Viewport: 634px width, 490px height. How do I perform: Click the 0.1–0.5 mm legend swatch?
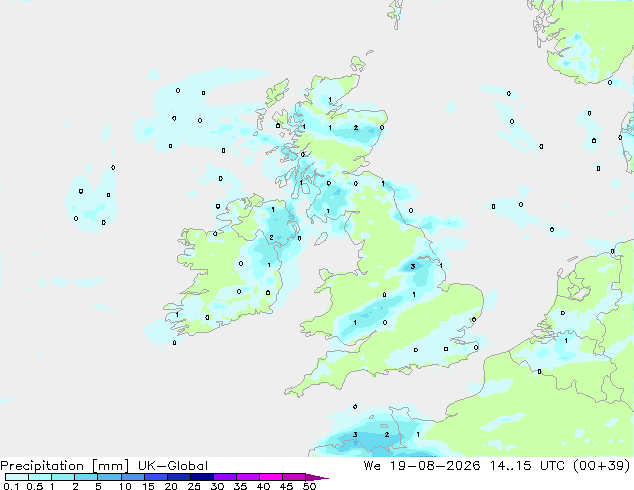pos(17,477)
